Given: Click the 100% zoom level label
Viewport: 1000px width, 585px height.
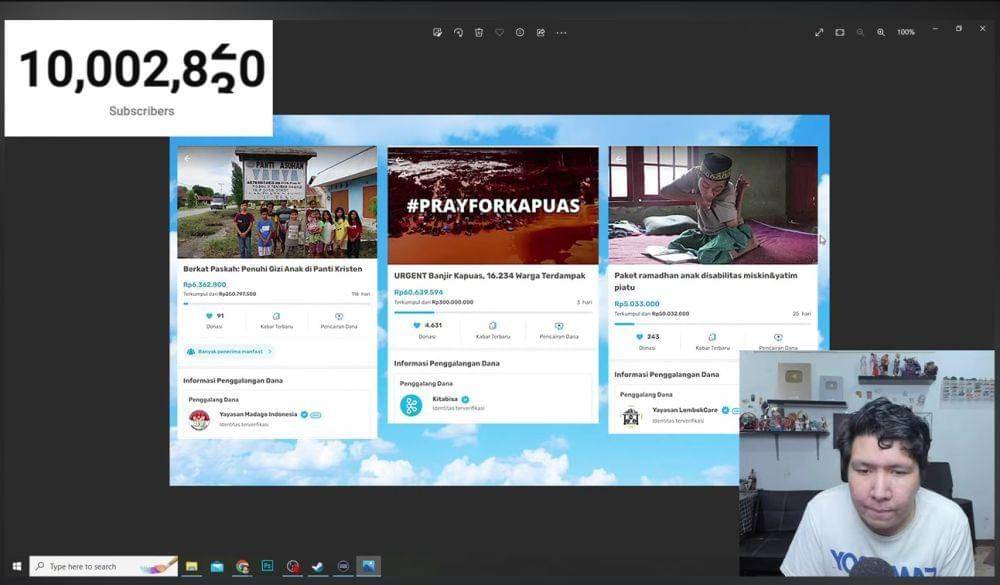Looking at the screenshot, I should click(x=906, y=32).
